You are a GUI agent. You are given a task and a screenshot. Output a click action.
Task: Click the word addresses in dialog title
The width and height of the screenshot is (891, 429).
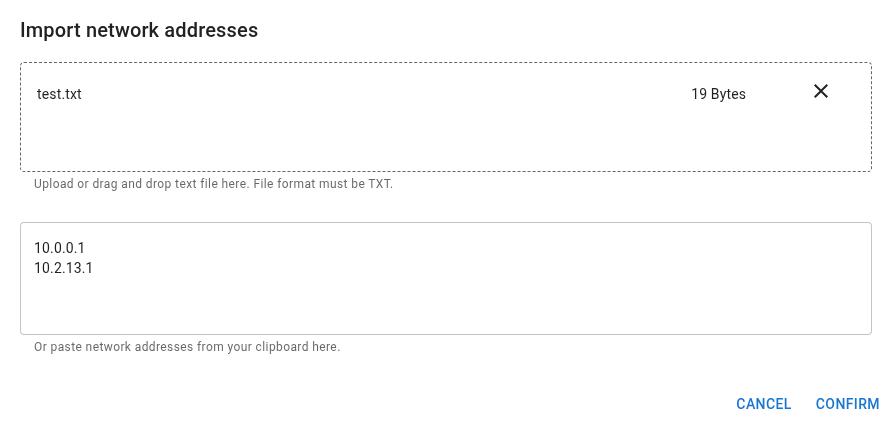(214, 30)
